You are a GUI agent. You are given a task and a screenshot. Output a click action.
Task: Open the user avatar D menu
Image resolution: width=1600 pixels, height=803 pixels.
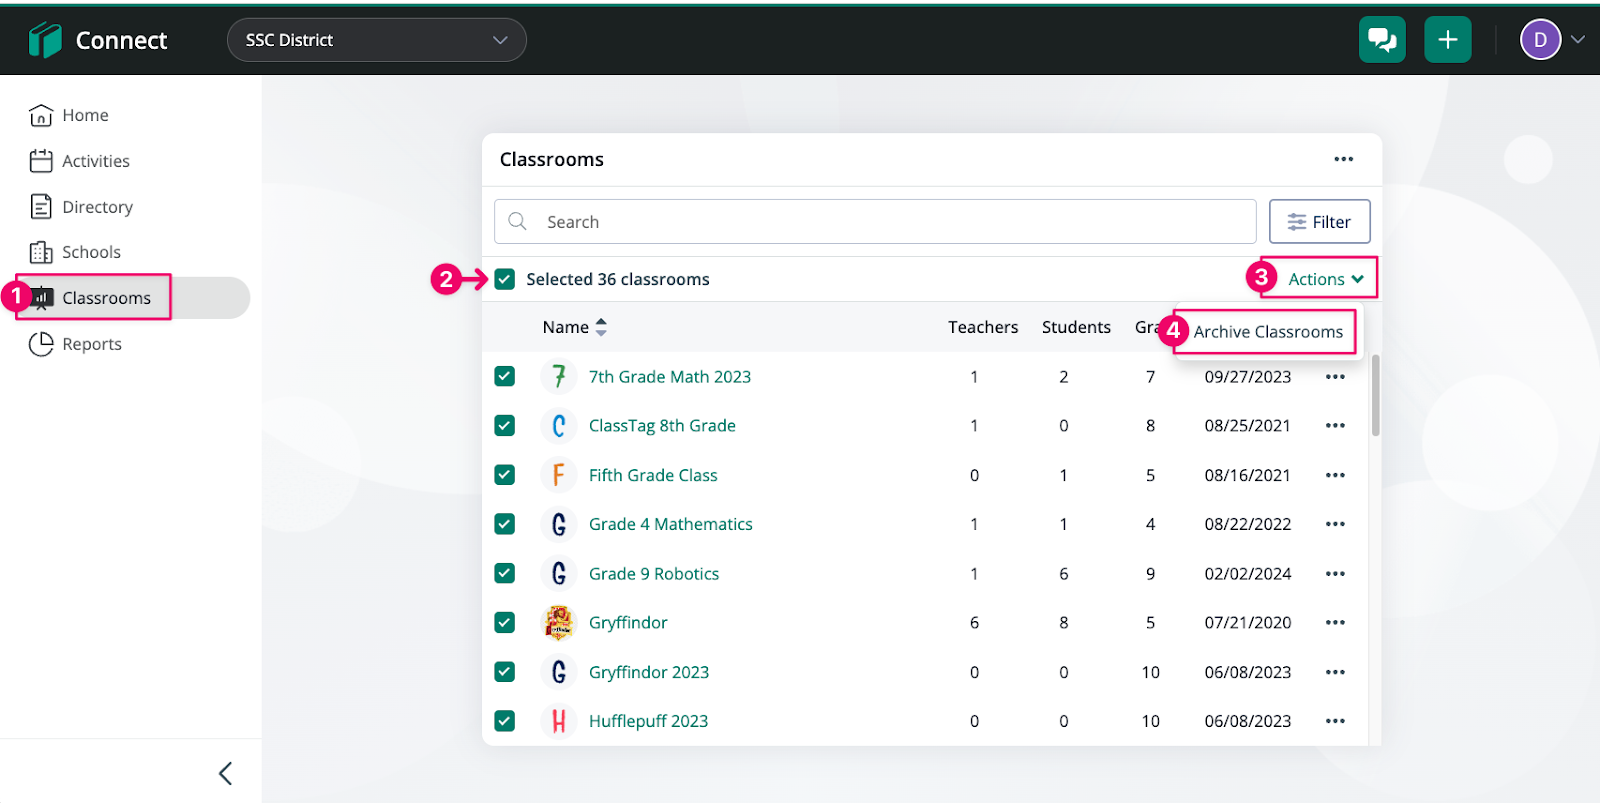pyautogui.click(x=1540, y=40)
